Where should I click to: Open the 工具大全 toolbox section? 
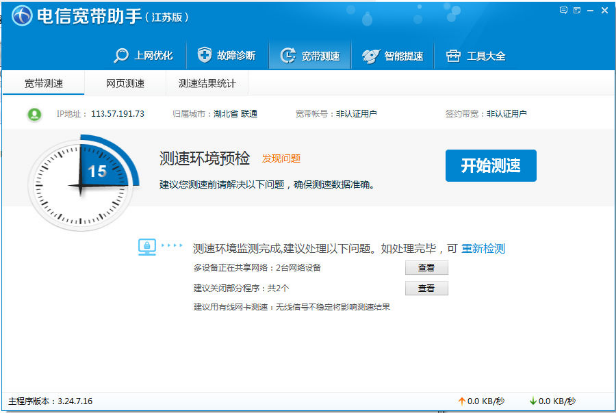click(x=476, y=56)
